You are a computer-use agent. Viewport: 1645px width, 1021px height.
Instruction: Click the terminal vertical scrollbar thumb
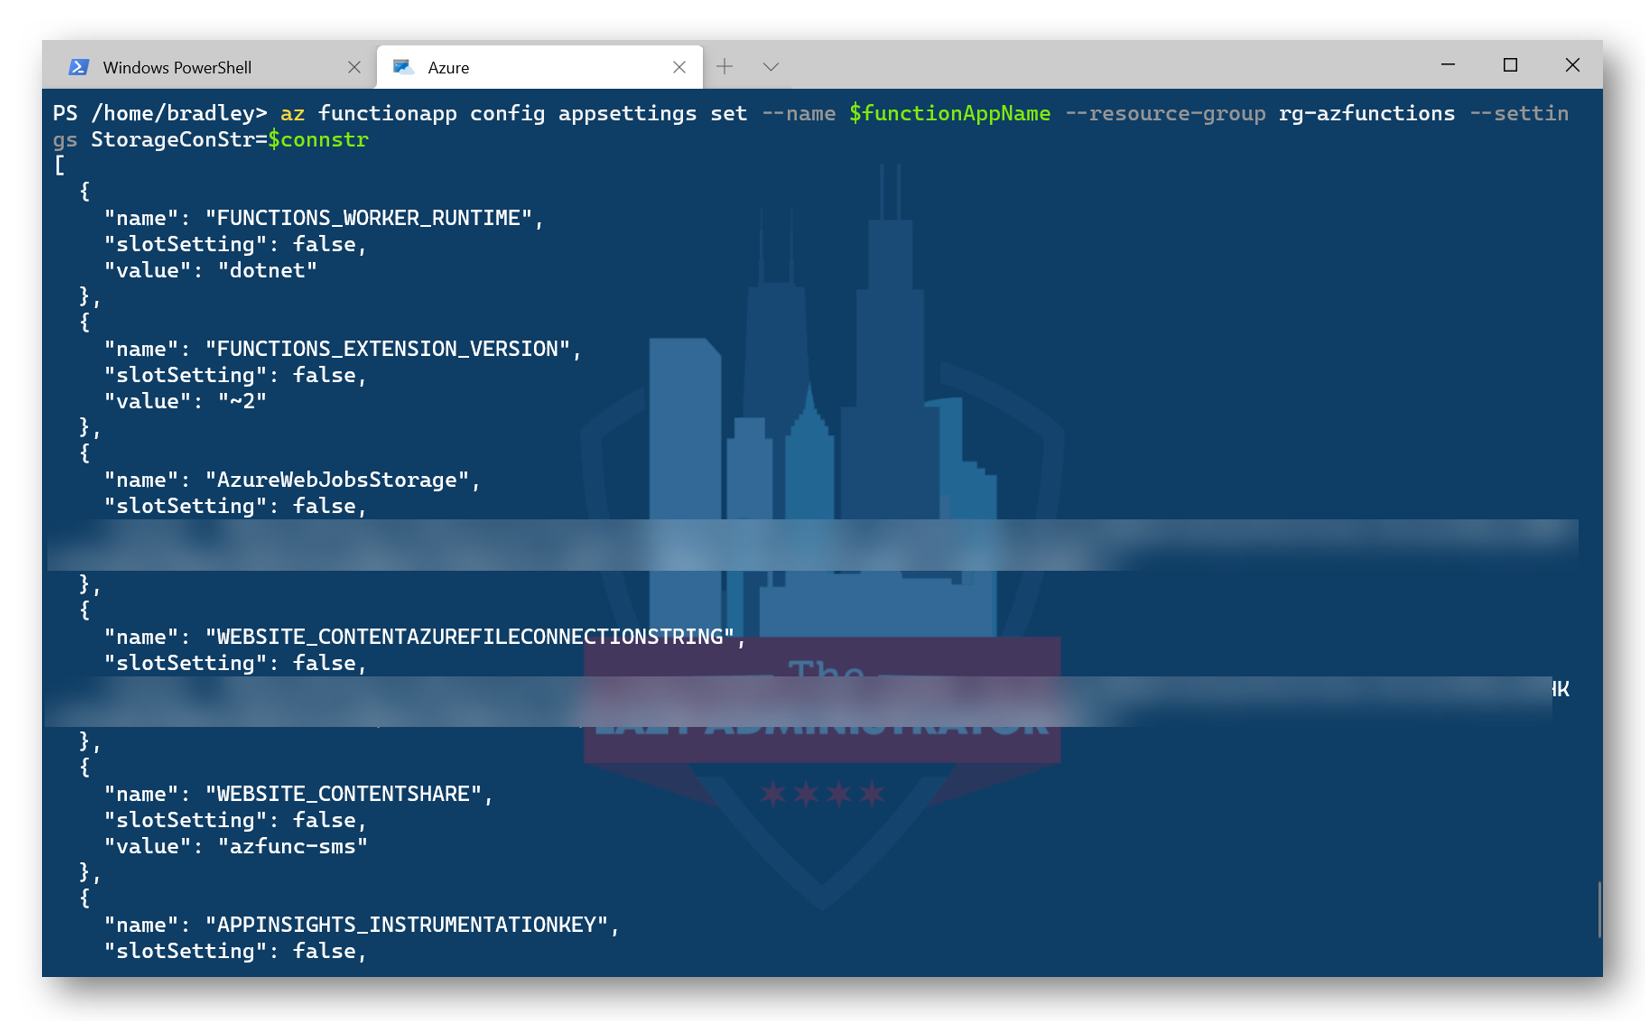(x=1599, y=908)
